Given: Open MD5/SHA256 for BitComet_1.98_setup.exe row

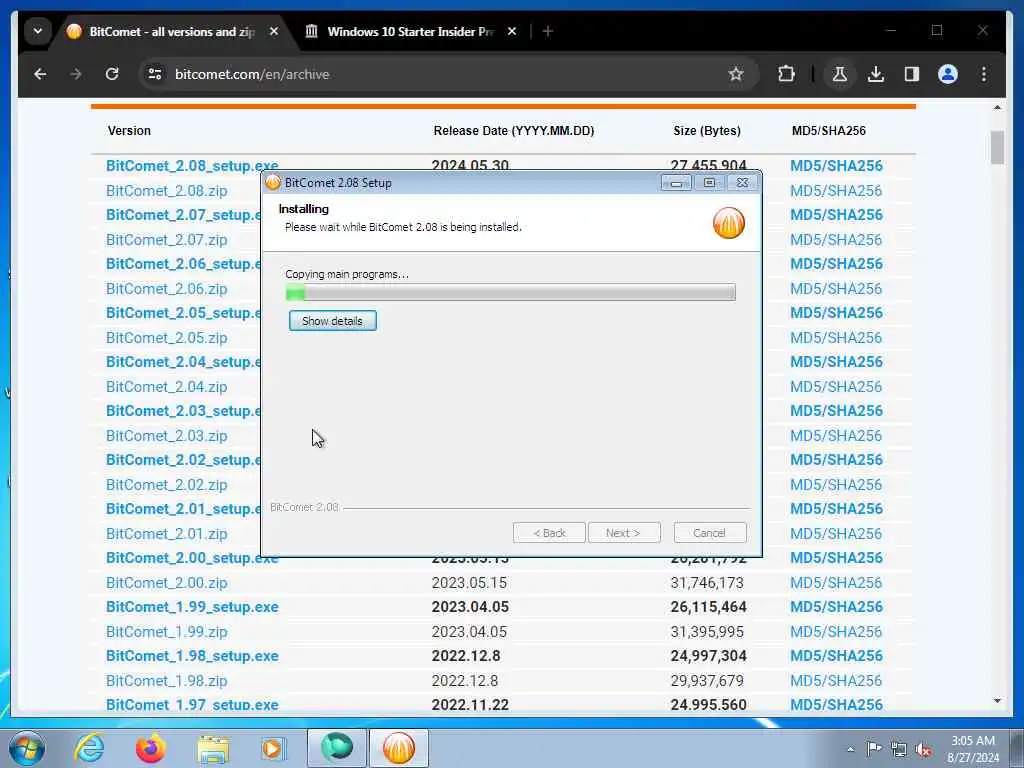Looking at the screenshot, I should point(837,656).
